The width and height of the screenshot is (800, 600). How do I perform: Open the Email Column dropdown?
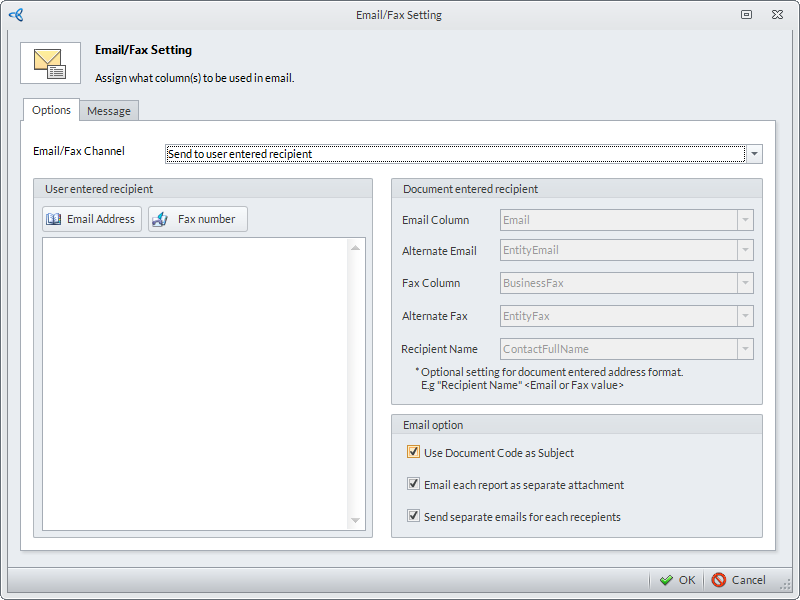pyautogui.click(x=745, y=220)
